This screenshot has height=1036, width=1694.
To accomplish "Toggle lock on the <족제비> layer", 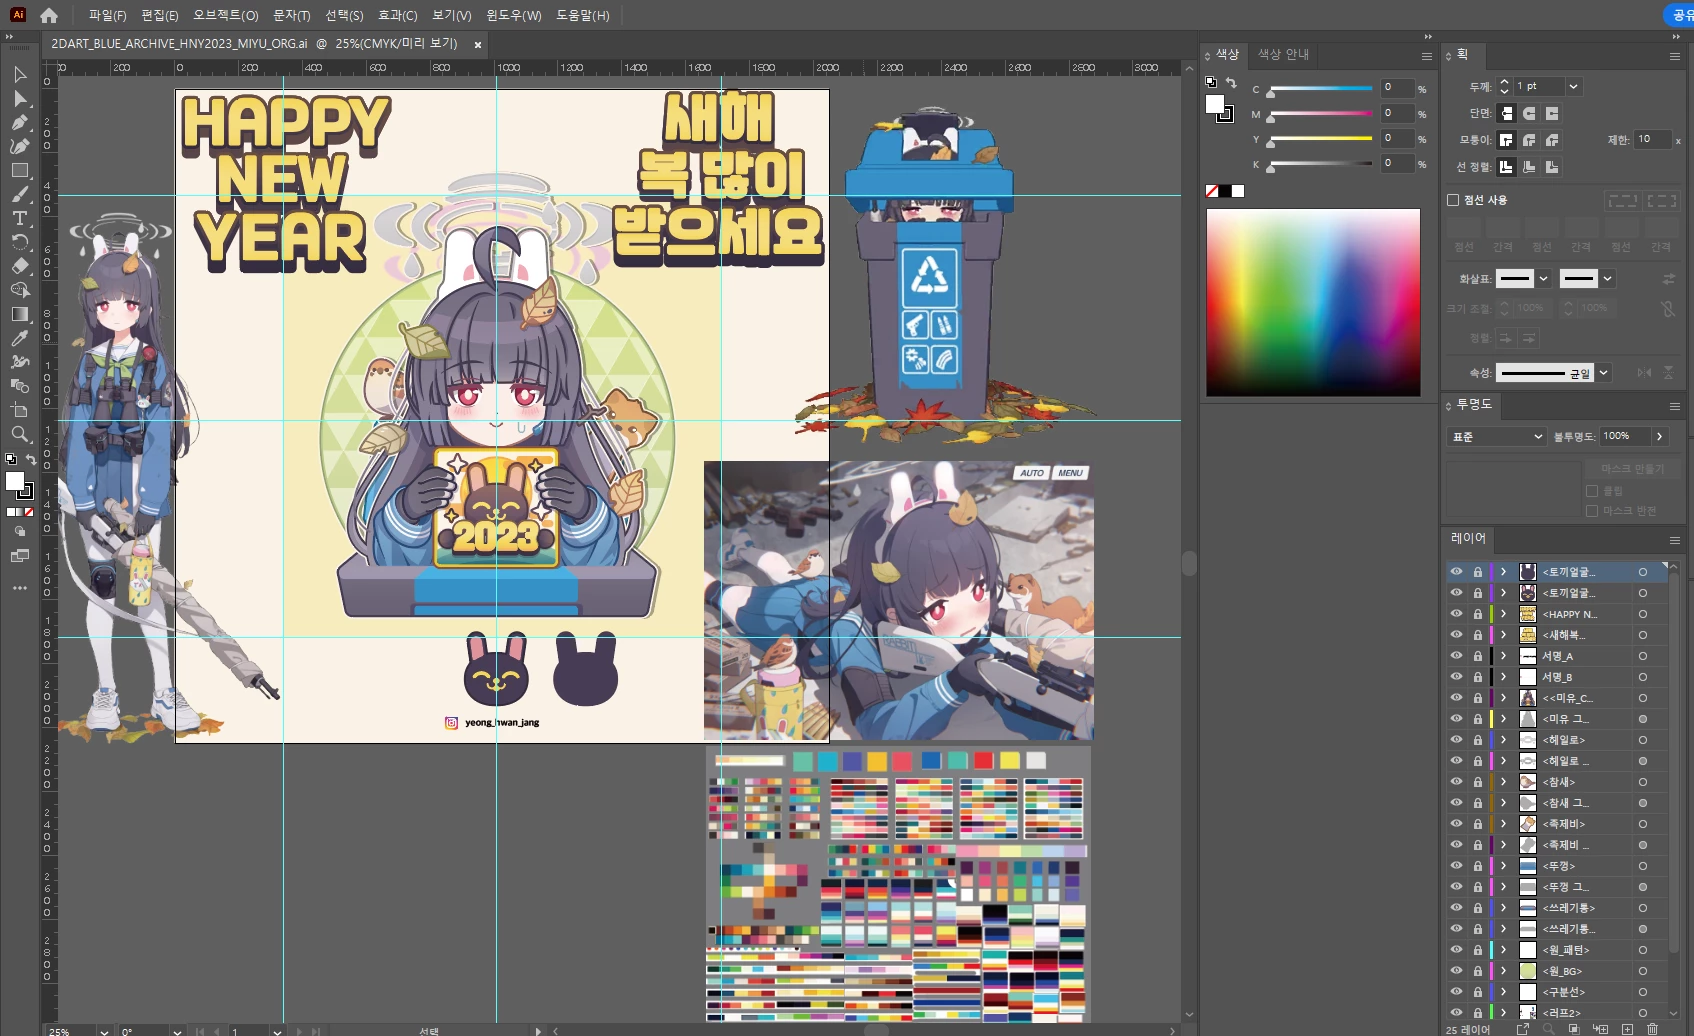I will (x=1477, y=824).
